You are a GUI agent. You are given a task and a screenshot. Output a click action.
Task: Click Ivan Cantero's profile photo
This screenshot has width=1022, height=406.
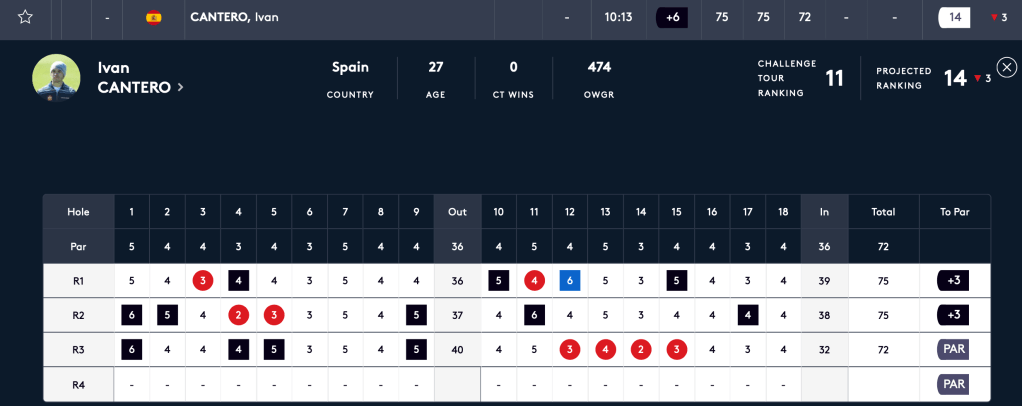[56, 78]
